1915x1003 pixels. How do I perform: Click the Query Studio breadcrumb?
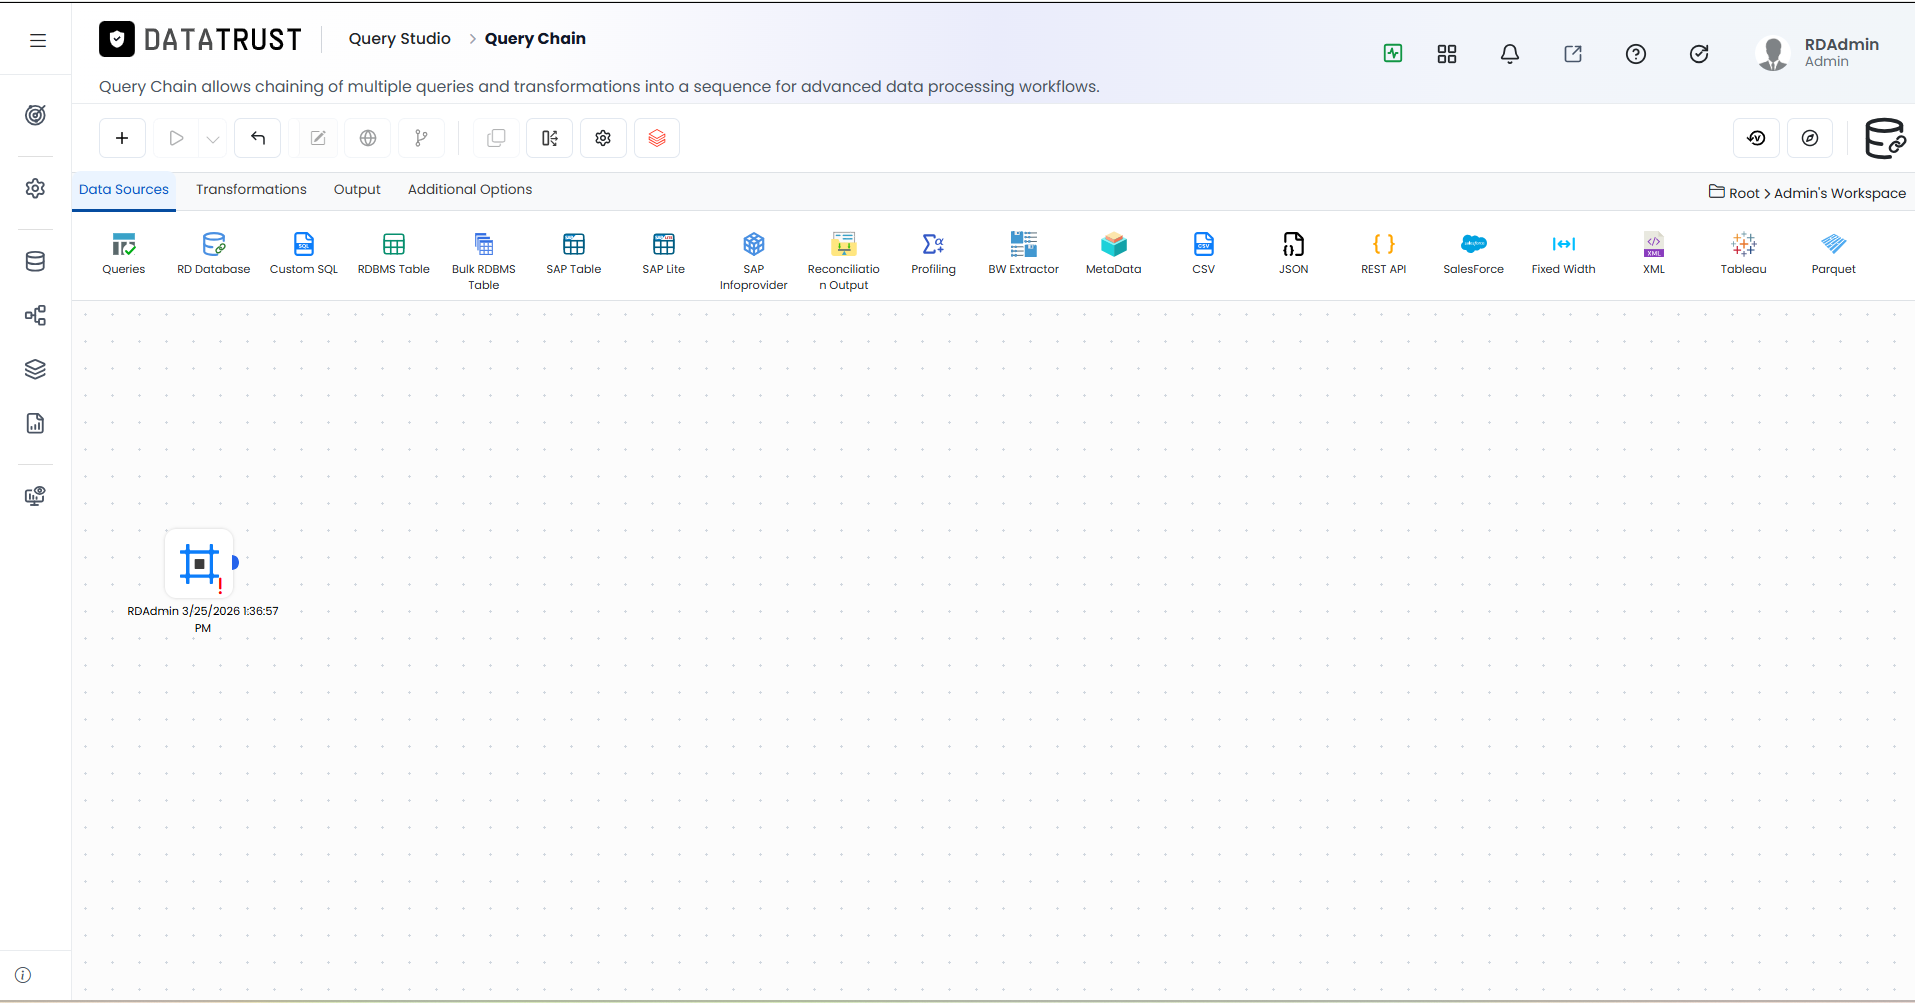[400, 38]
